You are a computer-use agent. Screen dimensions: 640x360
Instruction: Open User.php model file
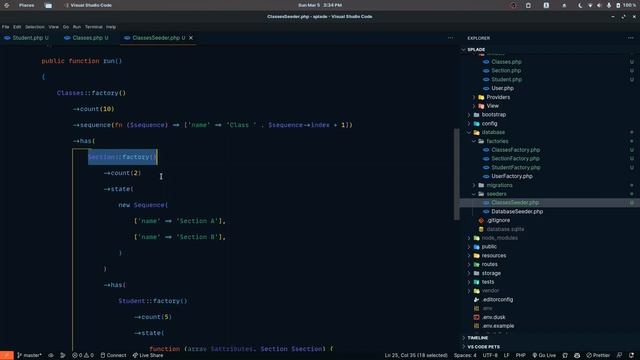click(x=502, y=88)
